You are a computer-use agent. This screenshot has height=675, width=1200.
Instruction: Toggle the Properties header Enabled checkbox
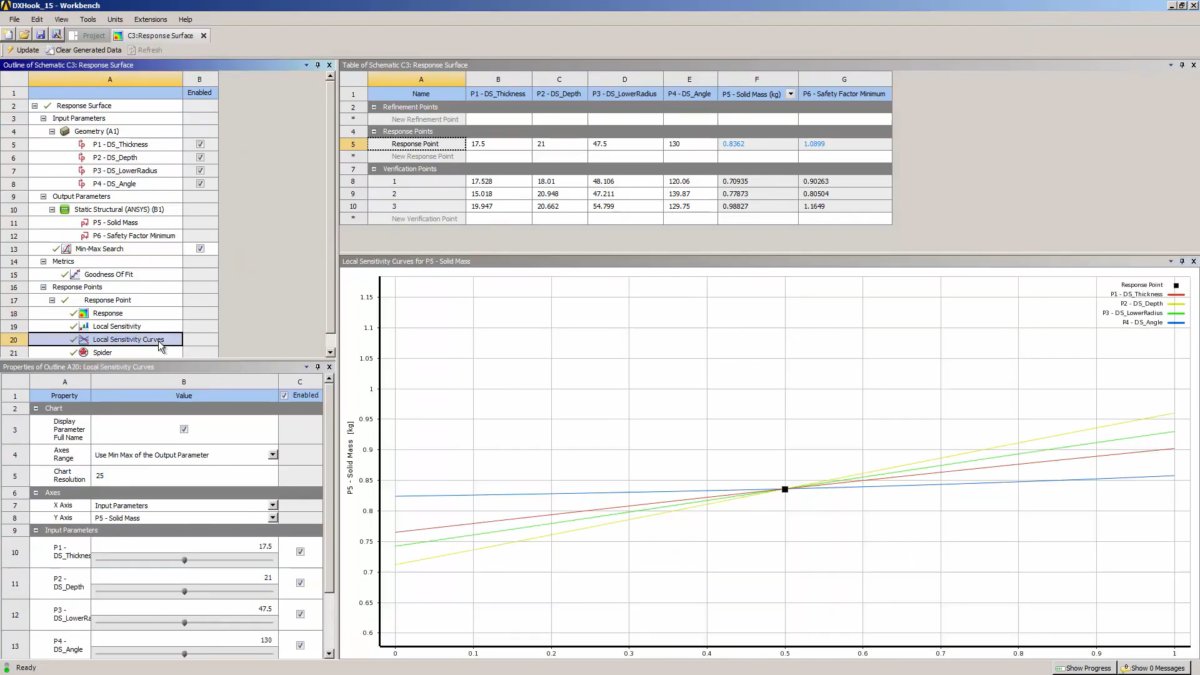pos(285,395)
